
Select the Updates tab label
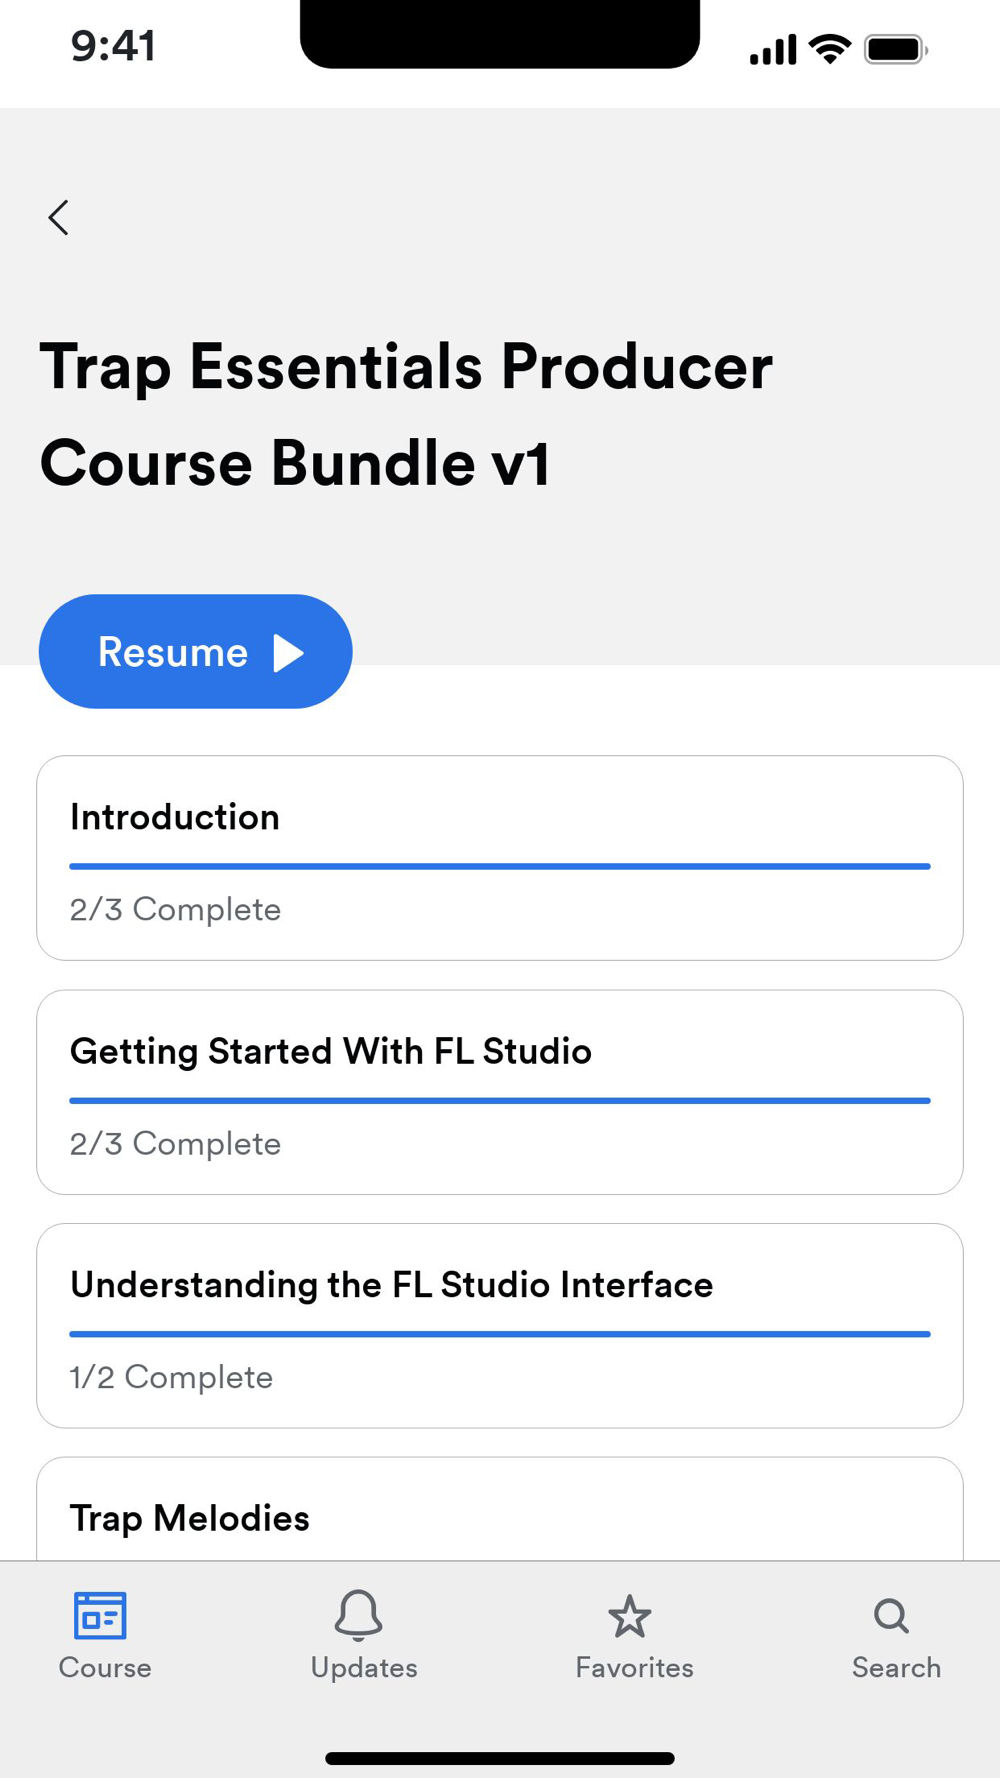[x=364, y=1667]
